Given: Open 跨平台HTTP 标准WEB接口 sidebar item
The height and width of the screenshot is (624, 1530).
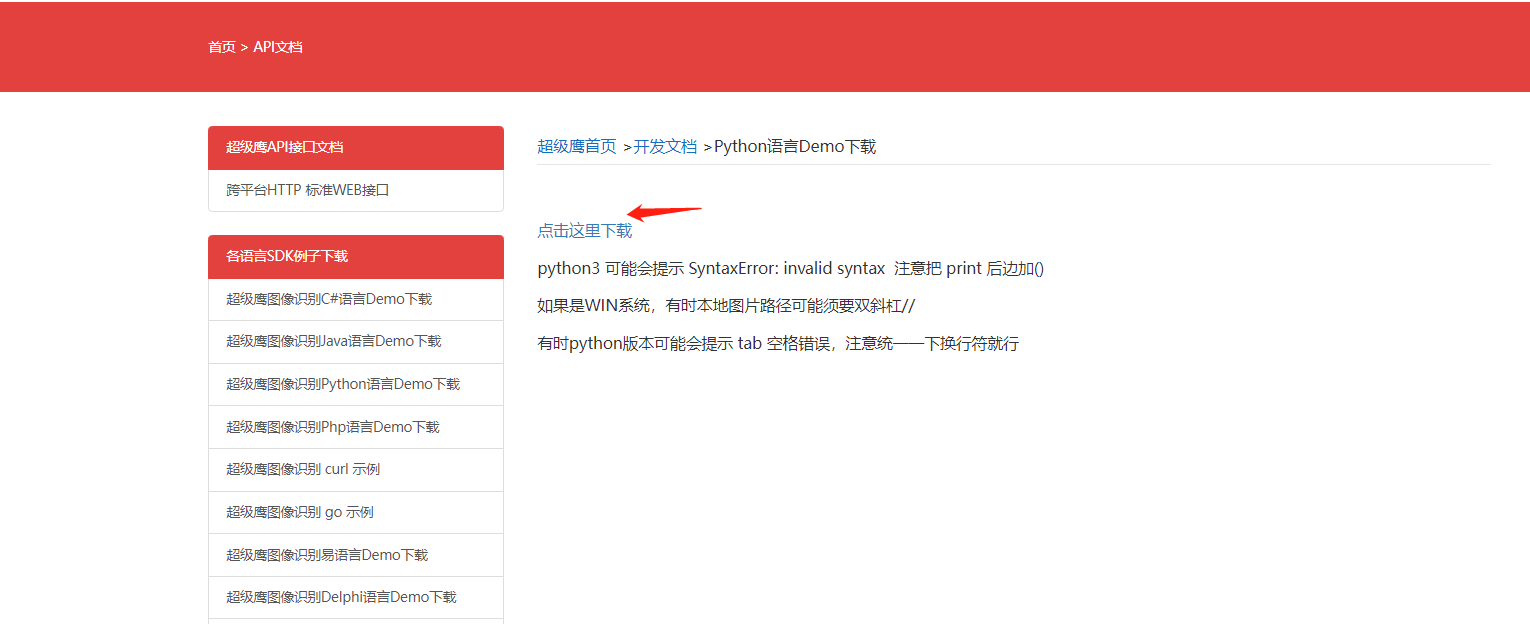Looking at the screenshot, I should tap(356, 190).
